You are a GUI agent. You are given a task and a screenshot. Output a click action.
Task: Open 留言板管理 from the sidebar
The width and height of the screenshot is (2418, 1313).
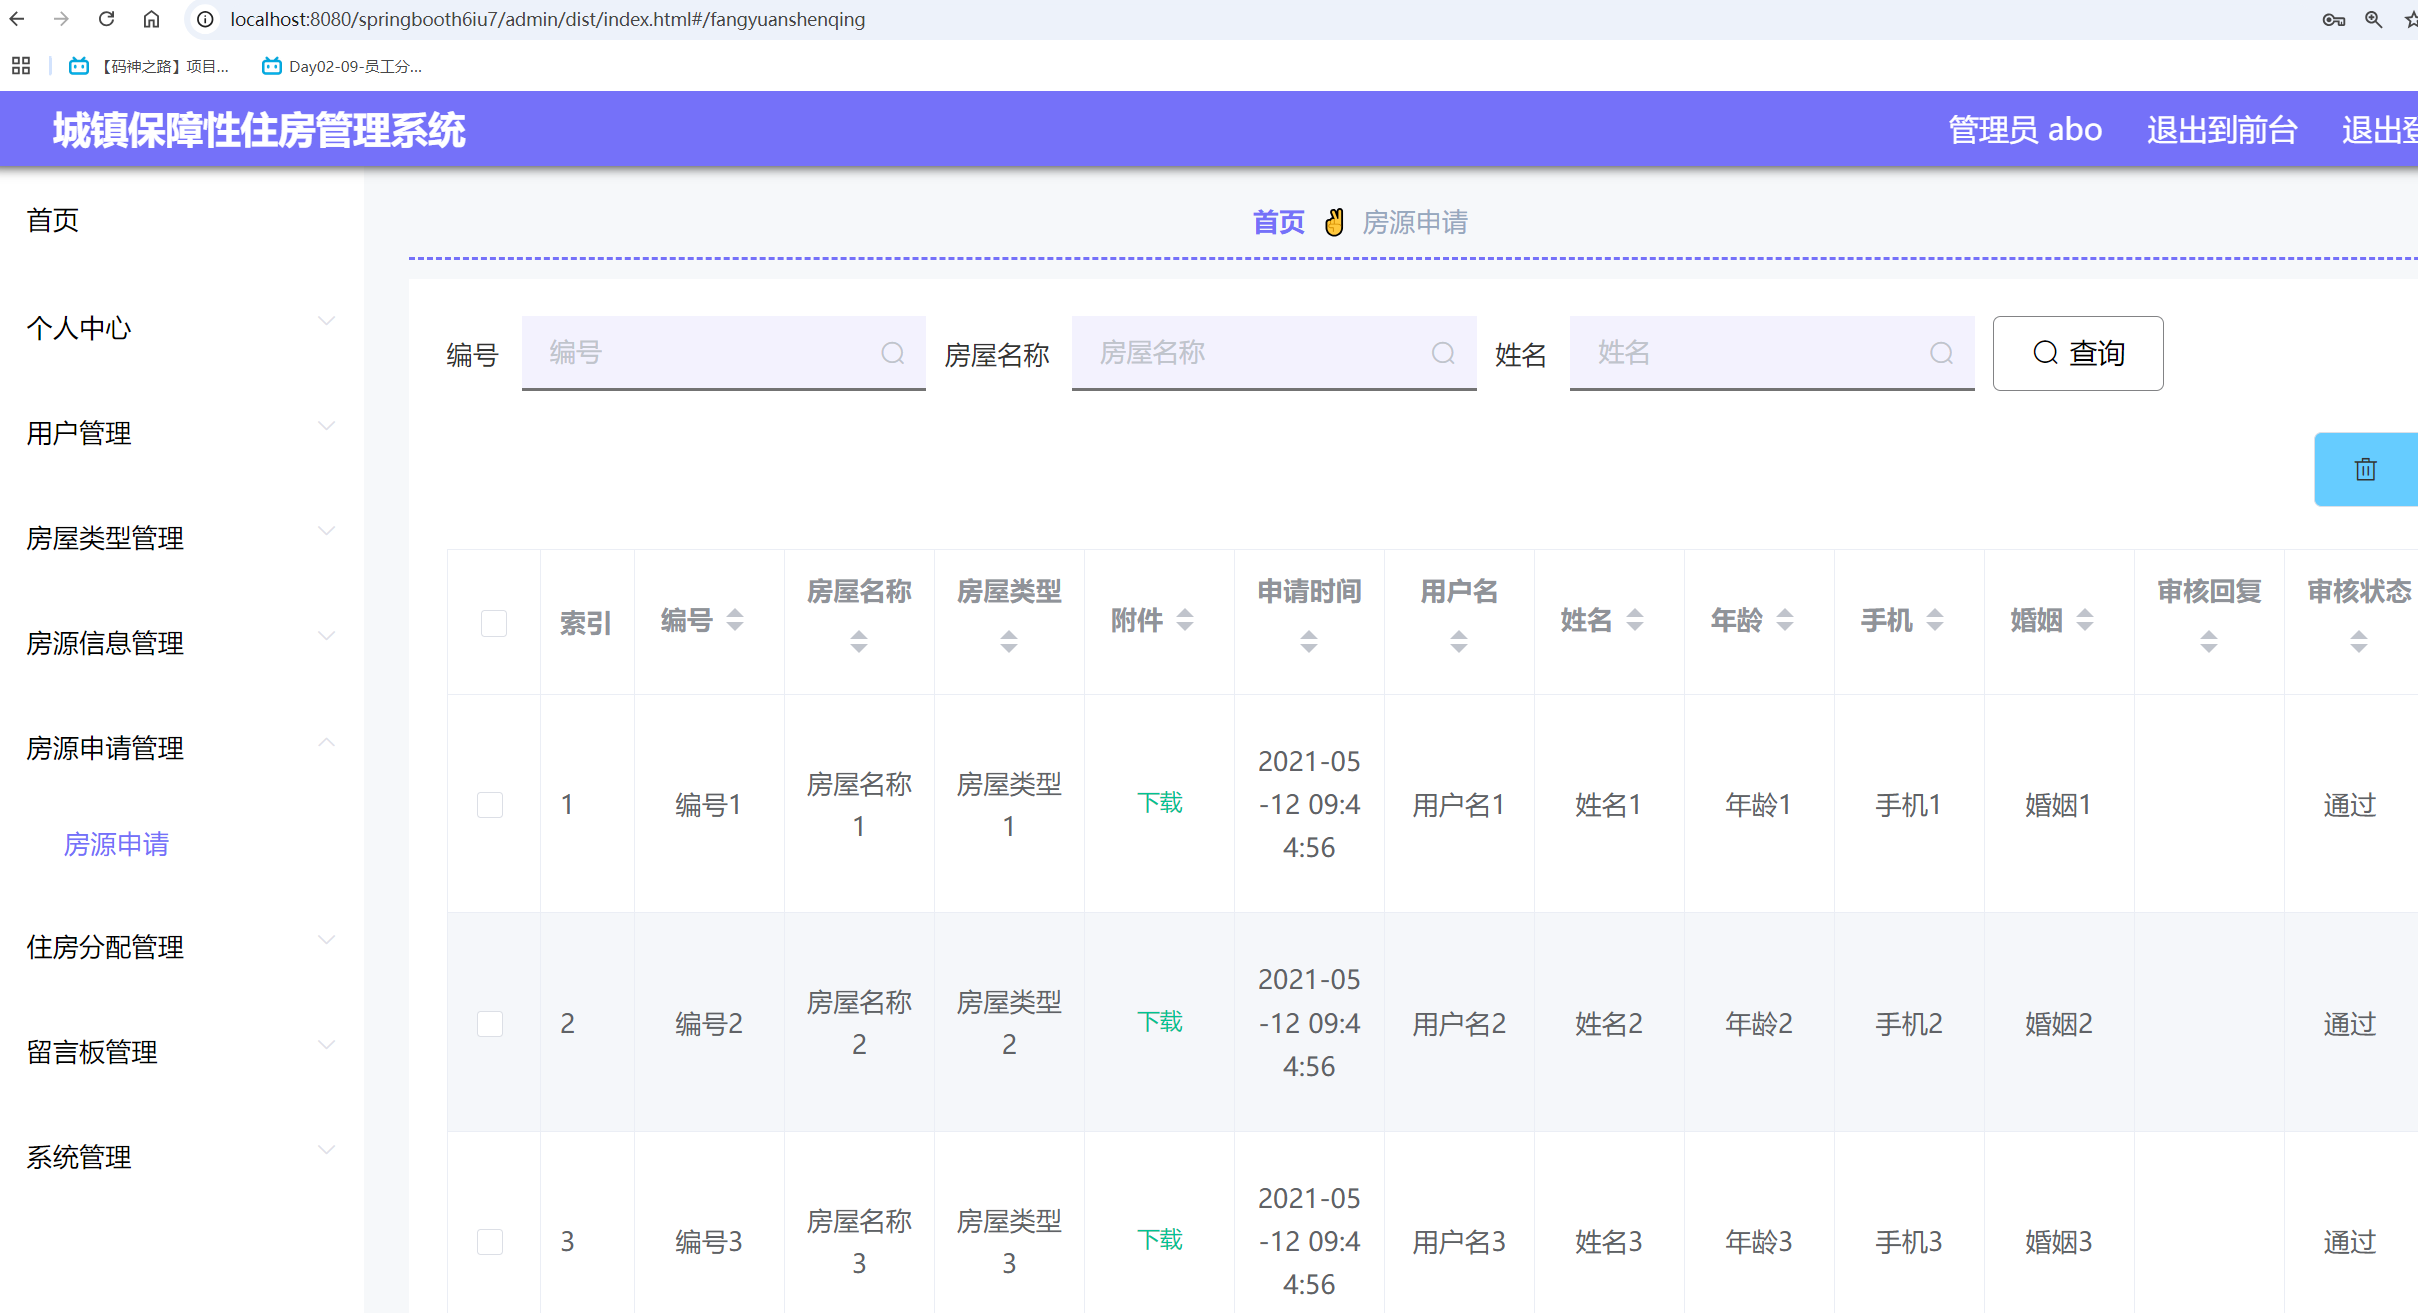point(91,1052)
